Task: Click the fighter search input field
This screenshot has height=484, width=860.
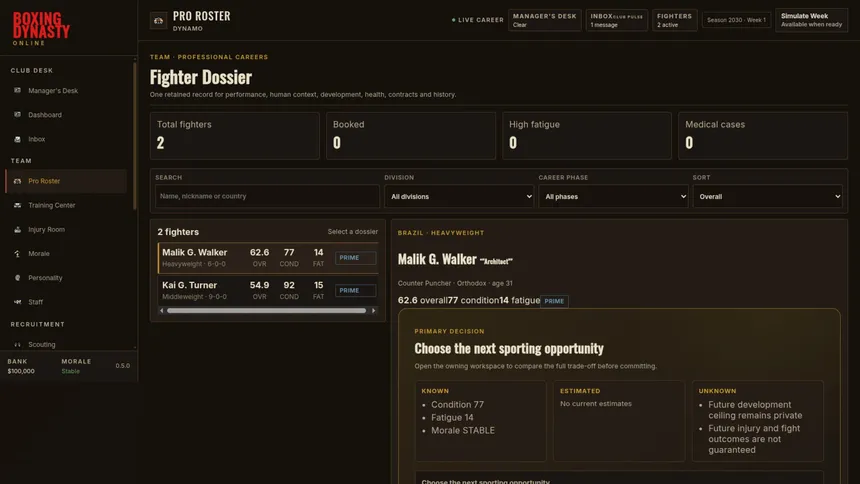Action: point(267,196)
